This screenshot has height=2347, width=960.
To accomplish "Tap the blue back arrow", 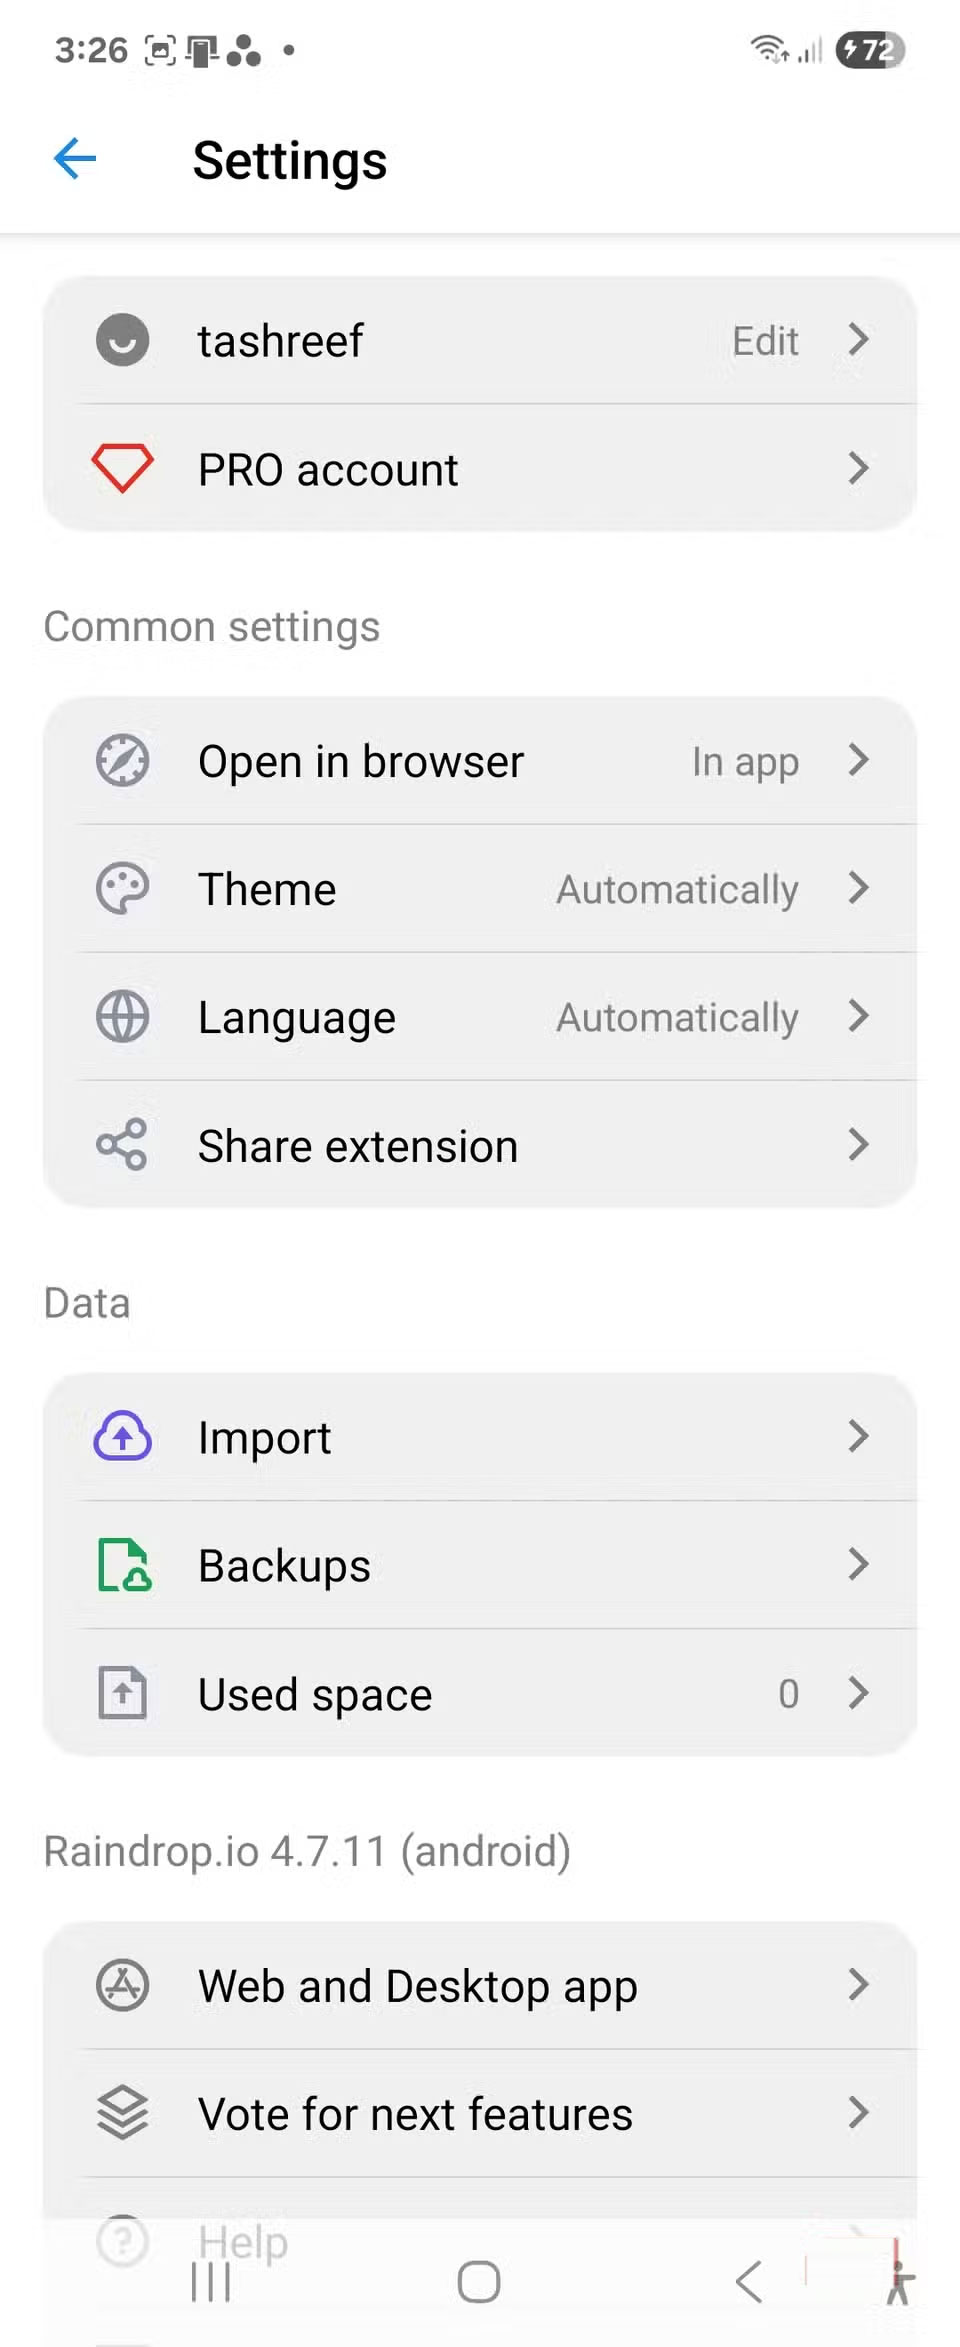I will pos(75,159).
